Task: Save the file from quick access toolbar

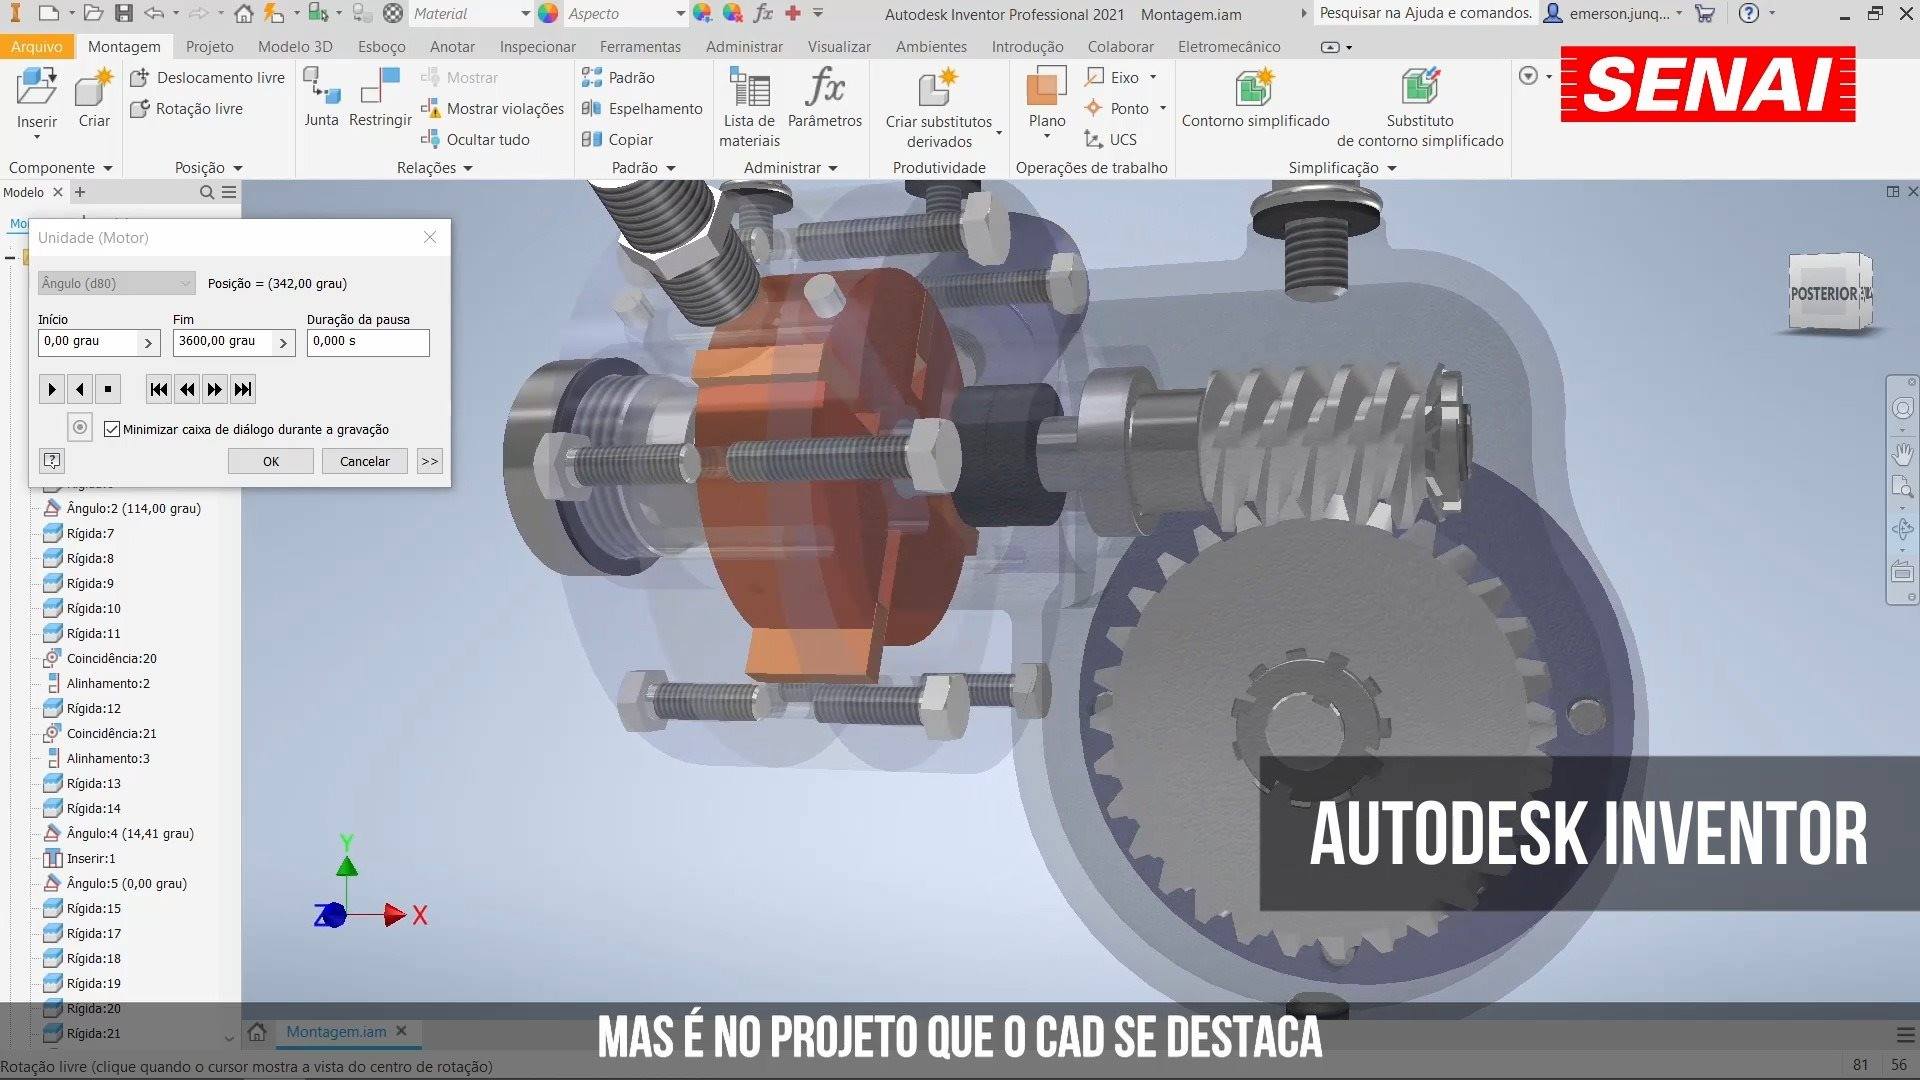Action: [124, 13]
